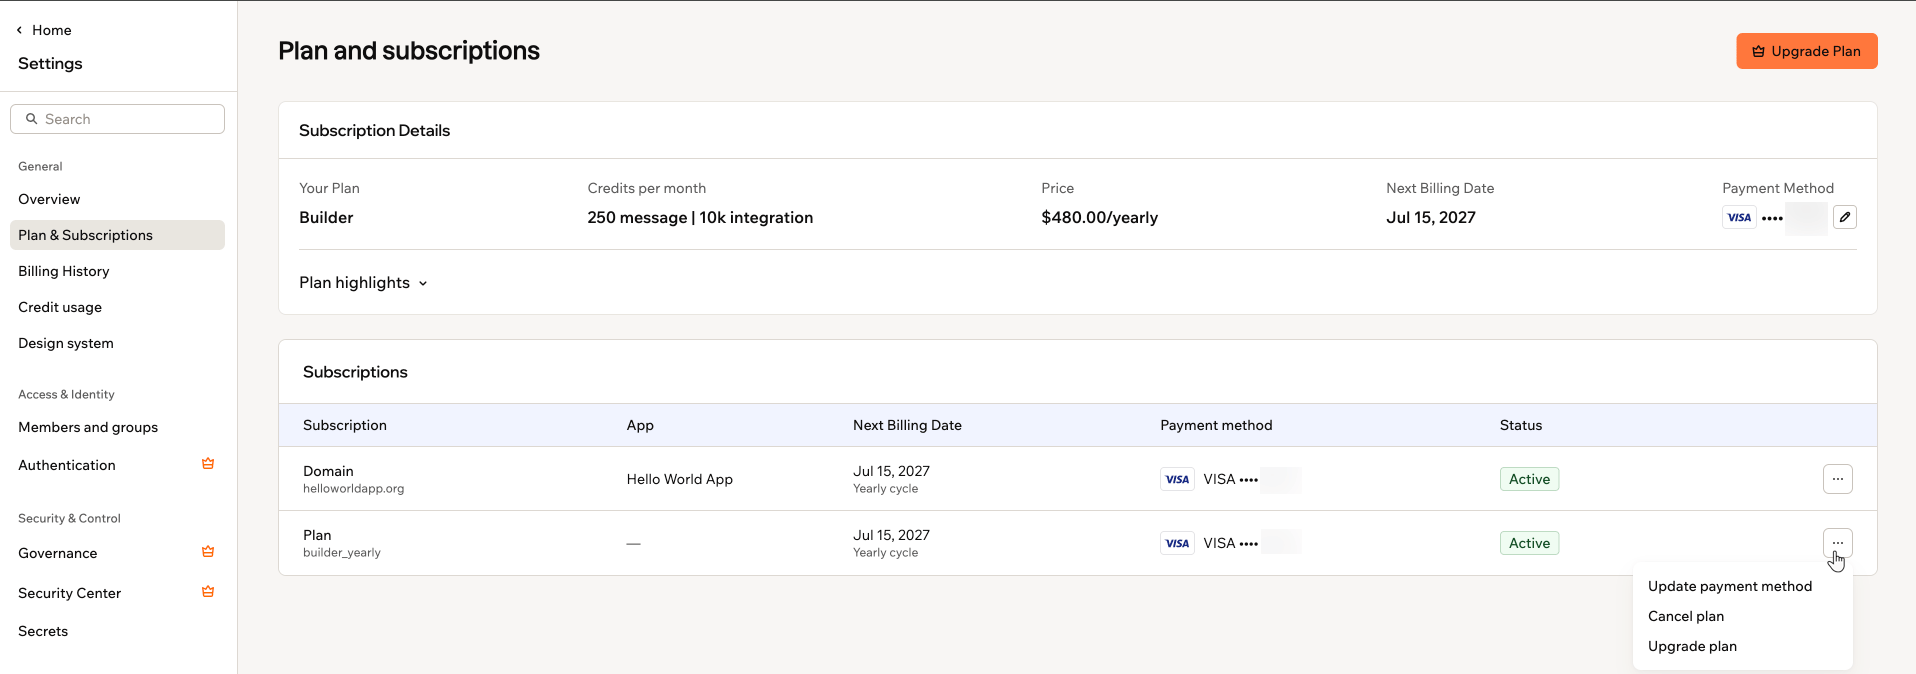
Task: Click the crown icon beside Governance
Action: click(208, 552)
